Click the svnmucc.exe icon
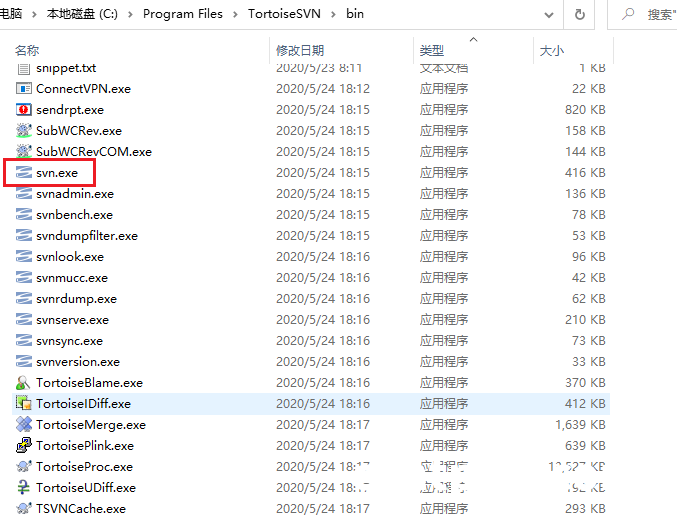 click(24, 278)
